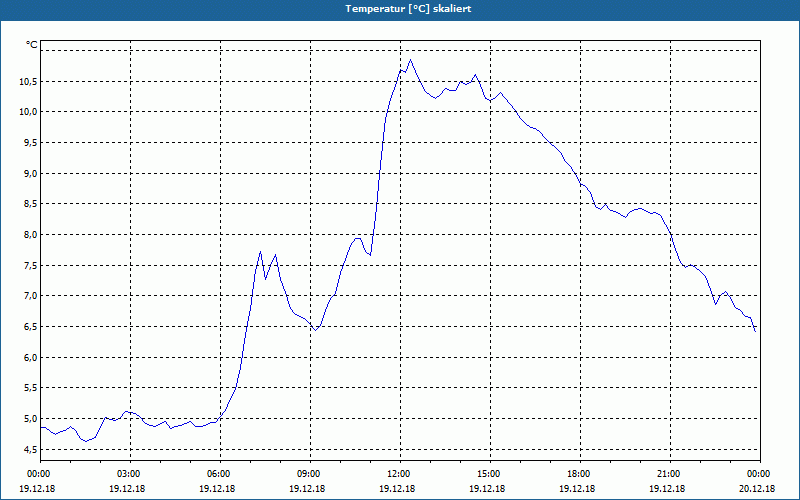Click the 6,5 y-axis value
800x500 pixels.
[x=31, y=327]
